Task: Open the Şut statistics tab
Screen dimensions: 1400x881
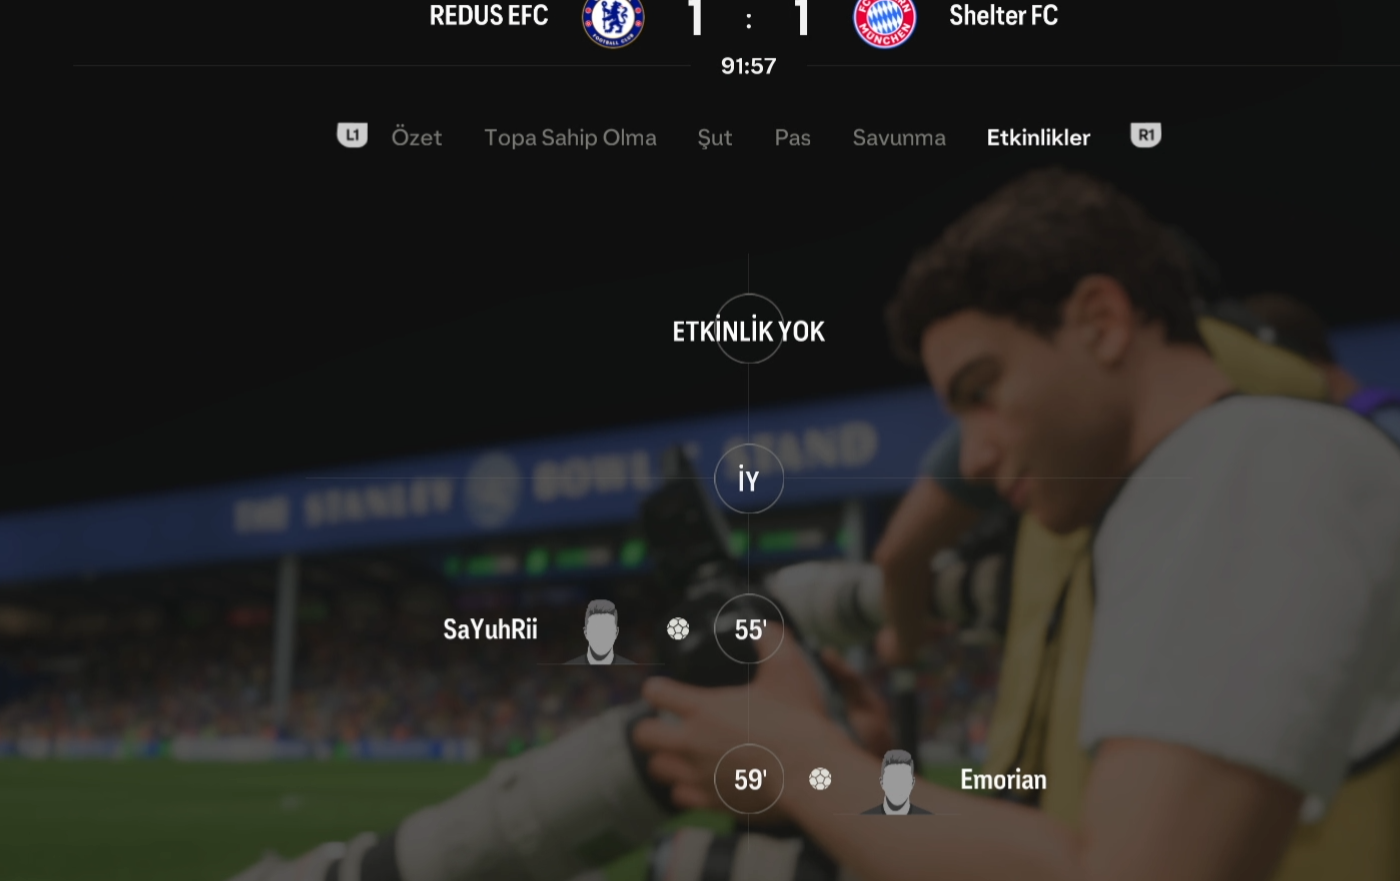Action: click(x=715, y=138)
